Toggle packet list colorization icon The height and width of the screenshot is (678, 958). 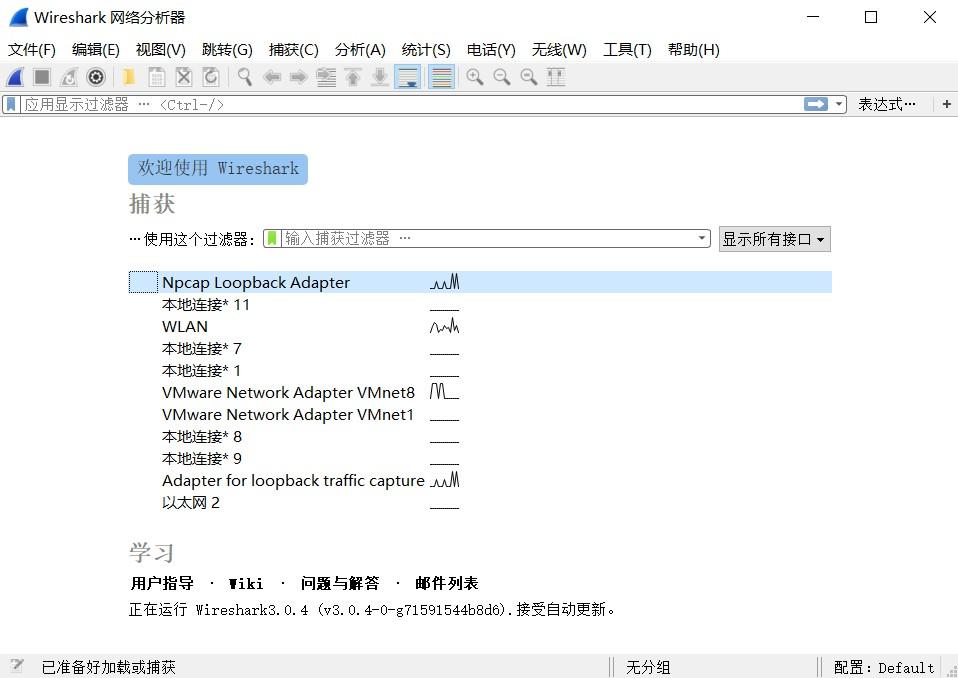(x=441, y=77)
